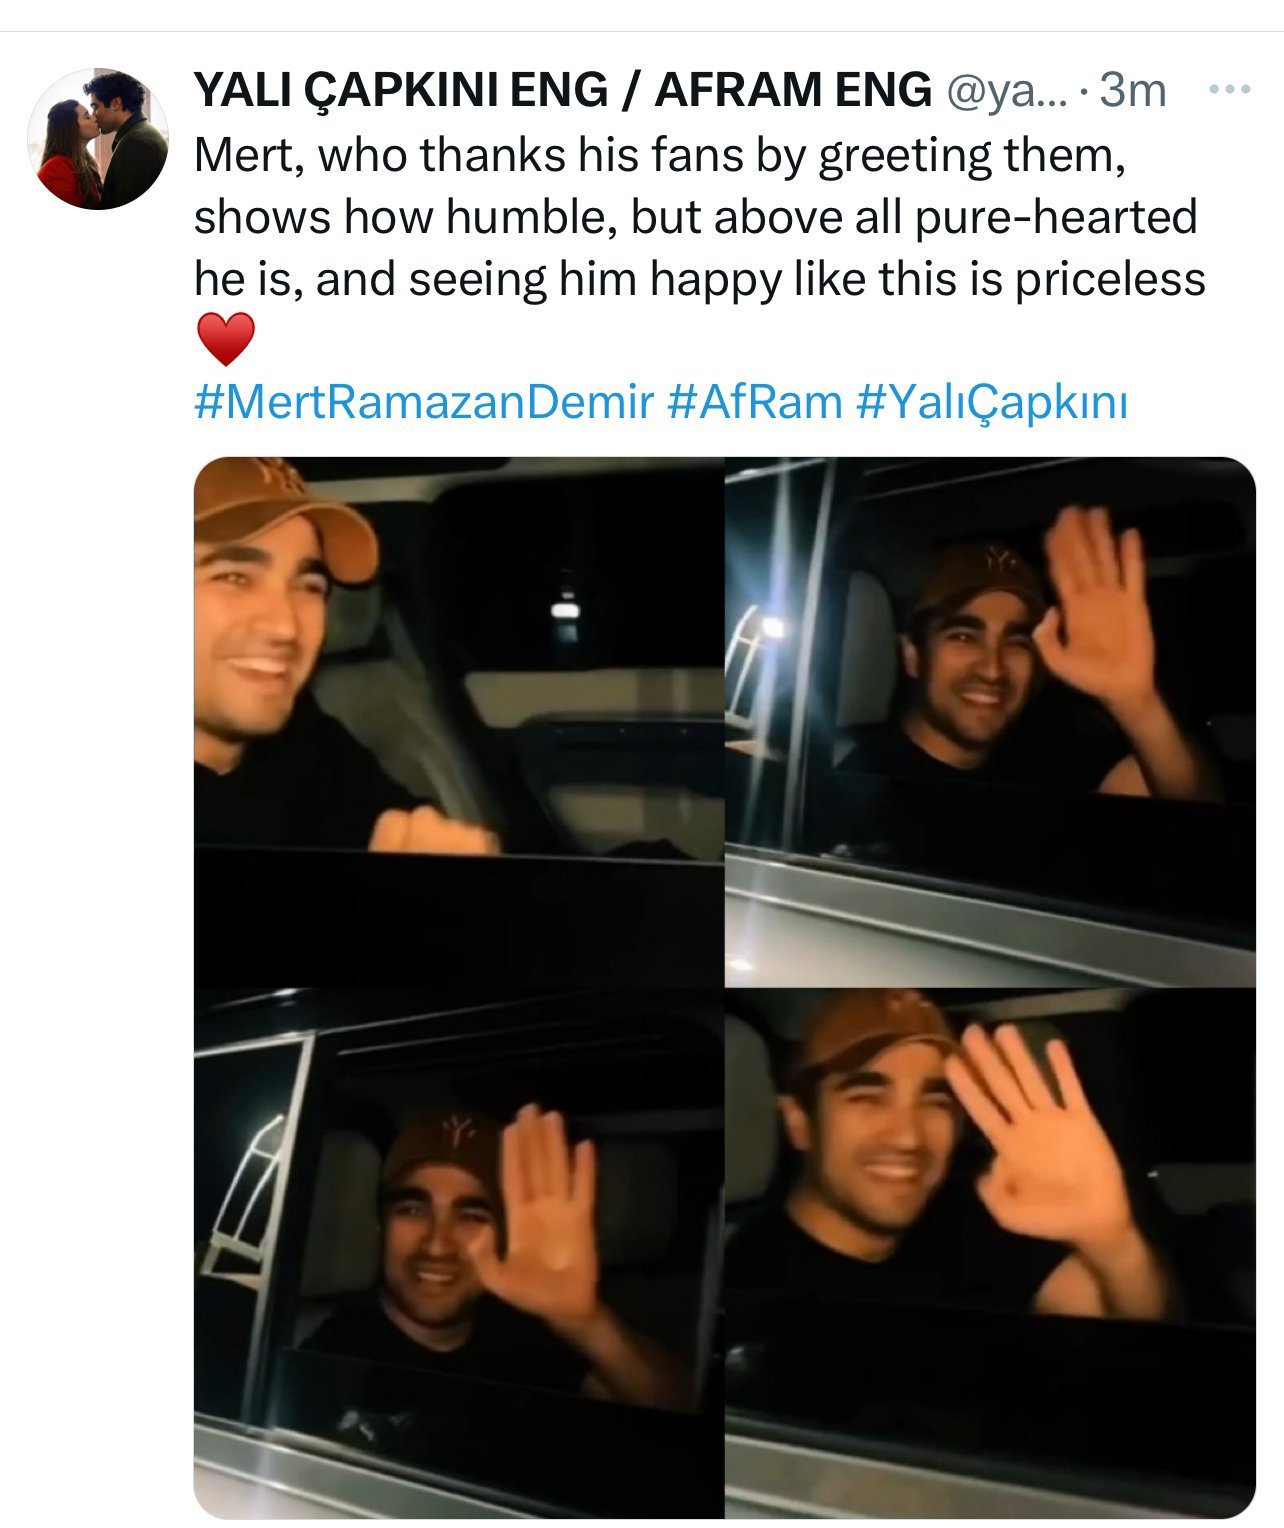Click the word "priceless" in the tweet
Viewport: 1284px width, 1528px height.
pos(1110,279)
